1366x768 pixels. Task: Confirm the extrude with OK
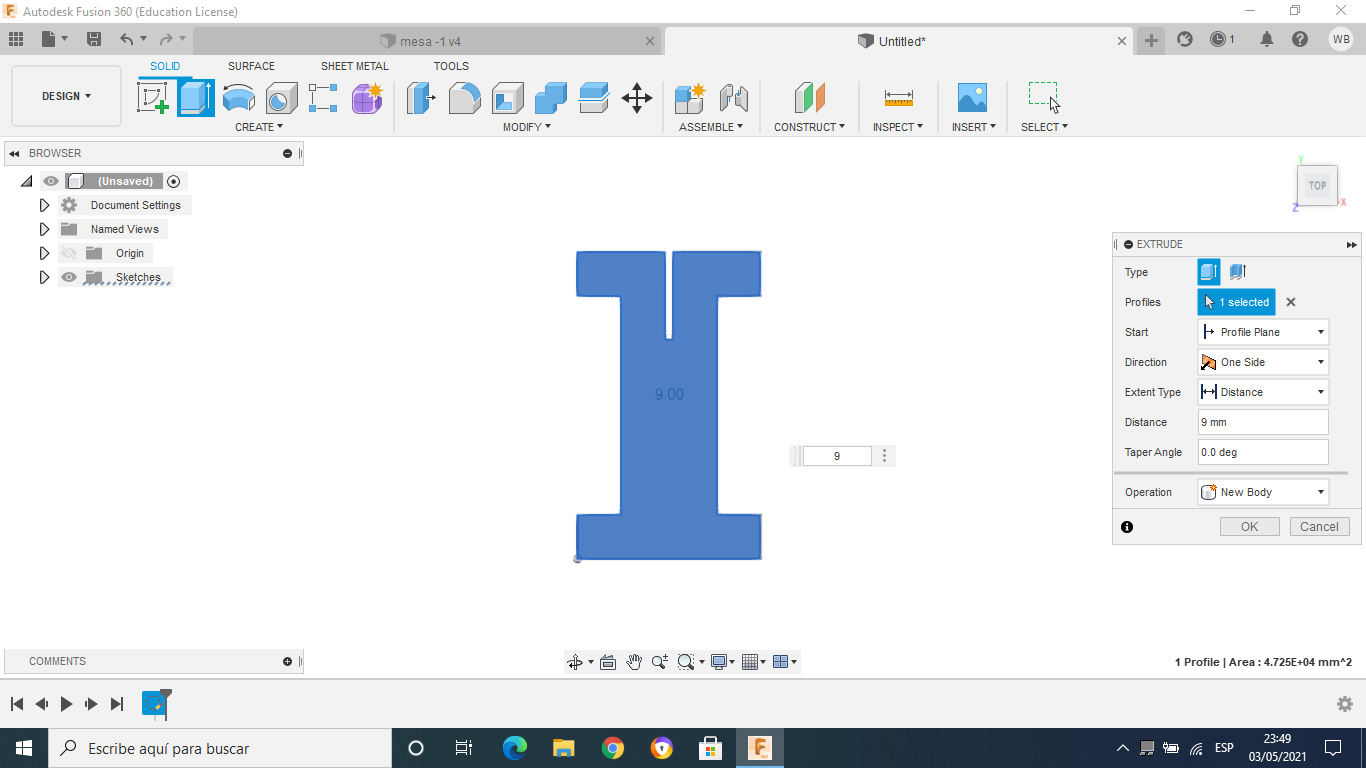coord(1250,527)
